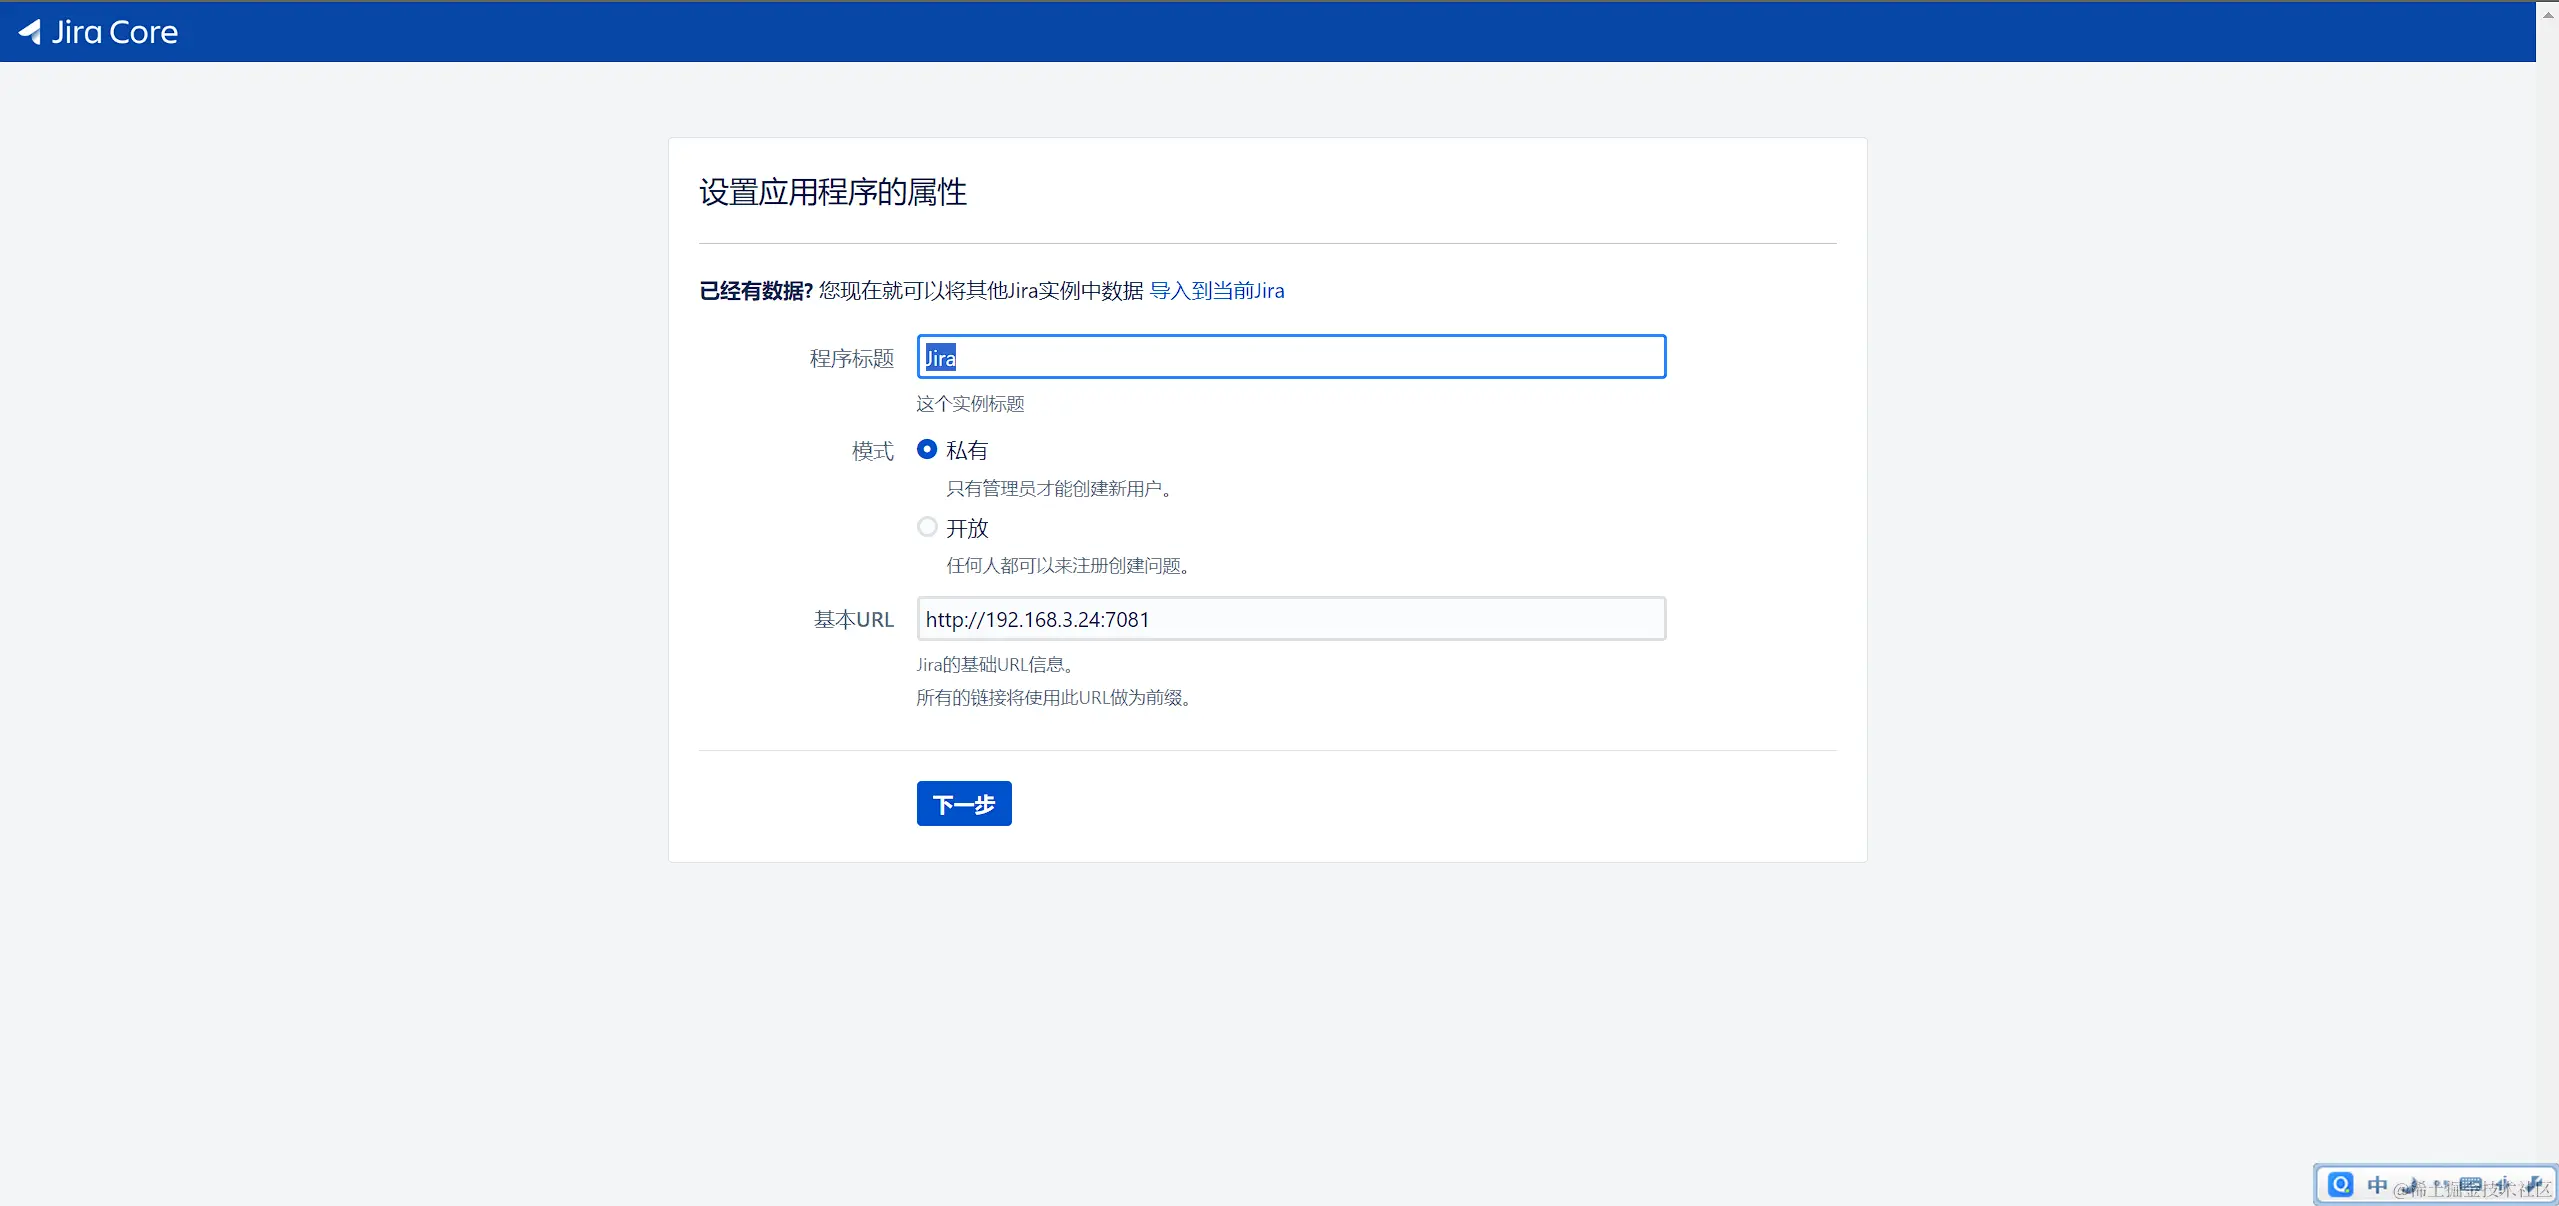Open the IME wrench toolbox icon
Viewport: 2559px width, 1206px height.
[x=2535, y=1185]
